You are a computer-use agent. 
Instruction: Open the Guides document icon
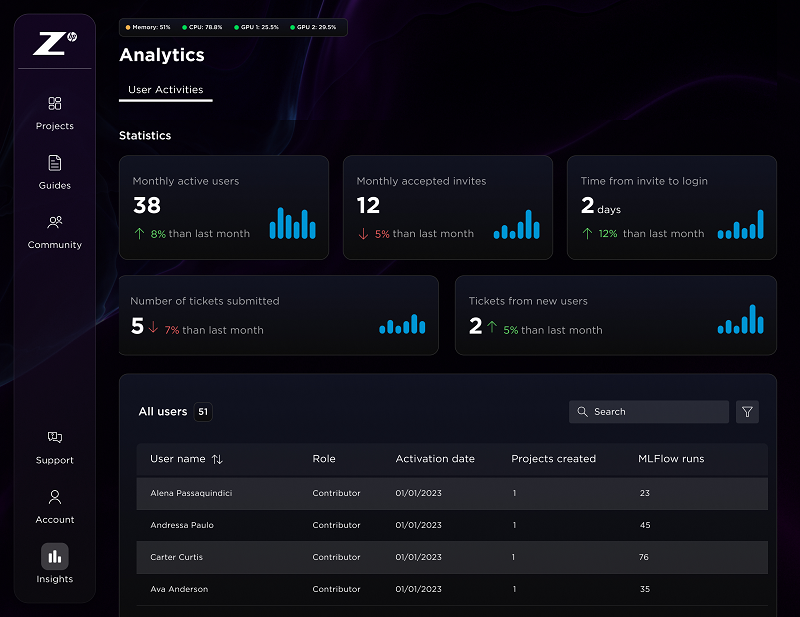pyautogui.click(x=55, y=163)
